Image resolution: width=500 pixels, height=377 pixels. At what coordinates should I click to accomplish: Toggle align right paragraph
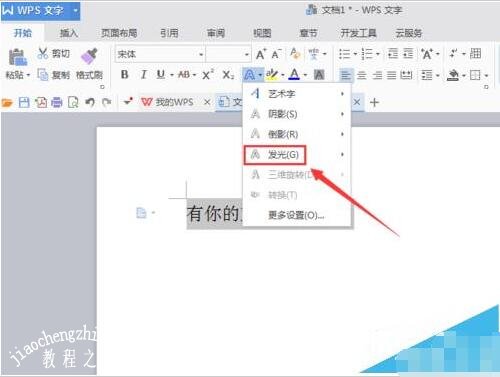(x=377, y=75)
